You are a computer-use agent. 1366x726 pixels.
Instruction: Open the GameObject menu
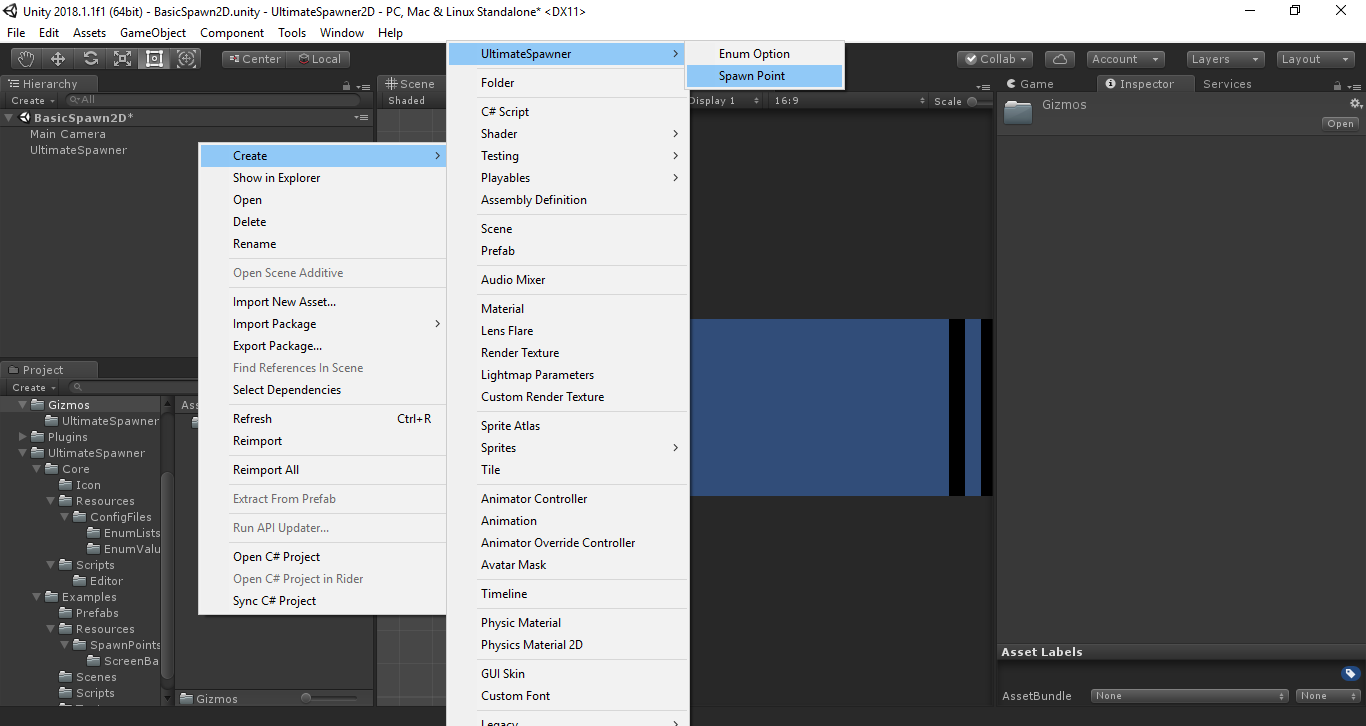(x=153, y=33)
